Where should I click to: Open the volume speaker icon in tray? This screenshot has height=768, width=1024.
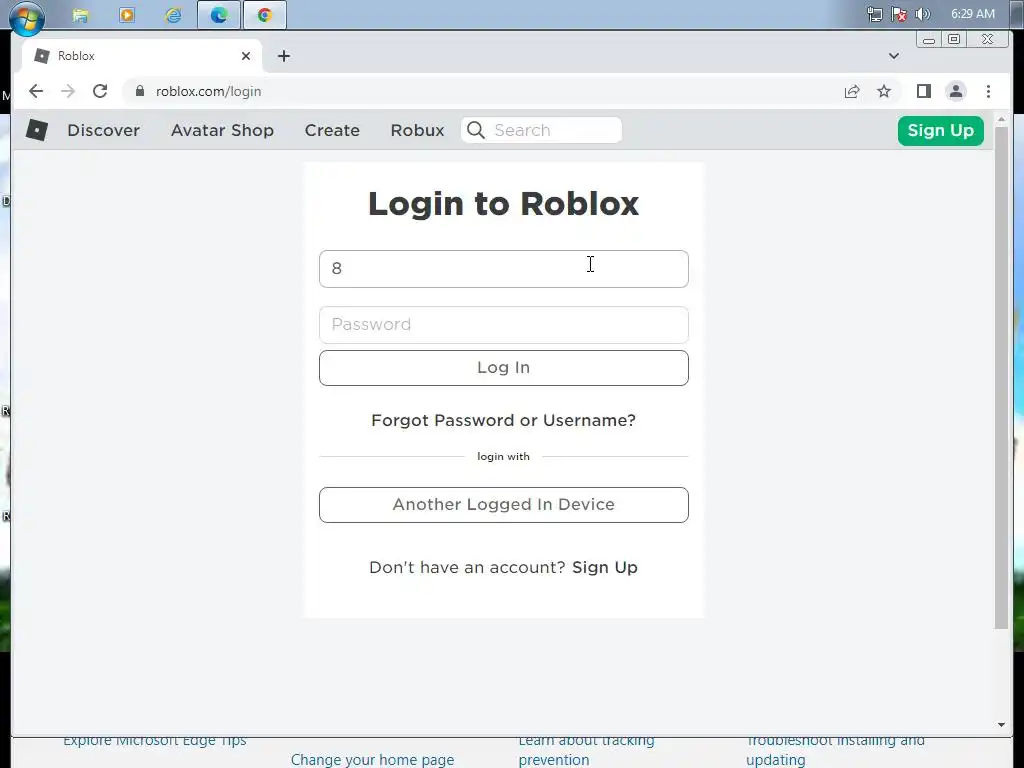[923, 14]
